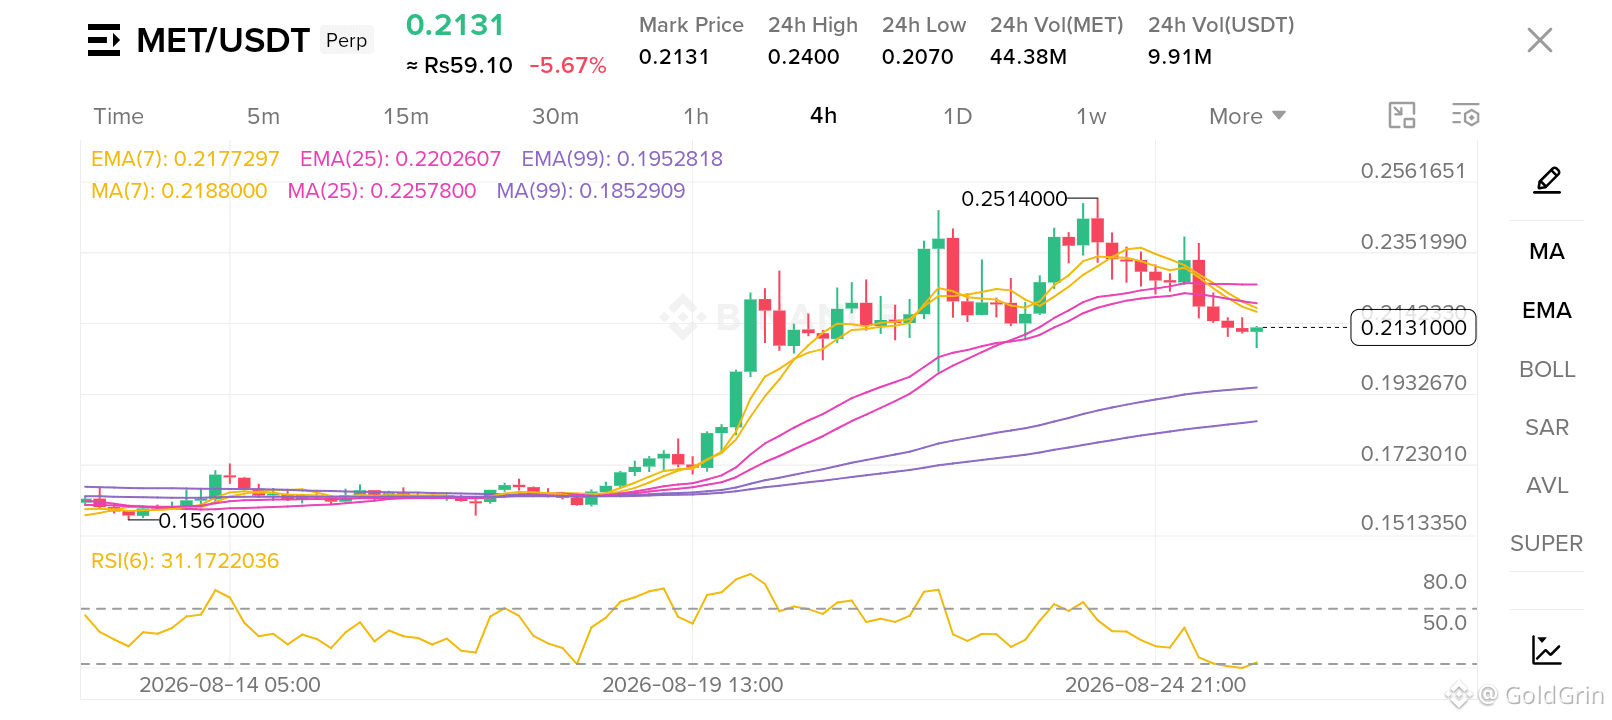Open the line chart analysis icon
The image size is (1612, 720).
point(1547,650)
